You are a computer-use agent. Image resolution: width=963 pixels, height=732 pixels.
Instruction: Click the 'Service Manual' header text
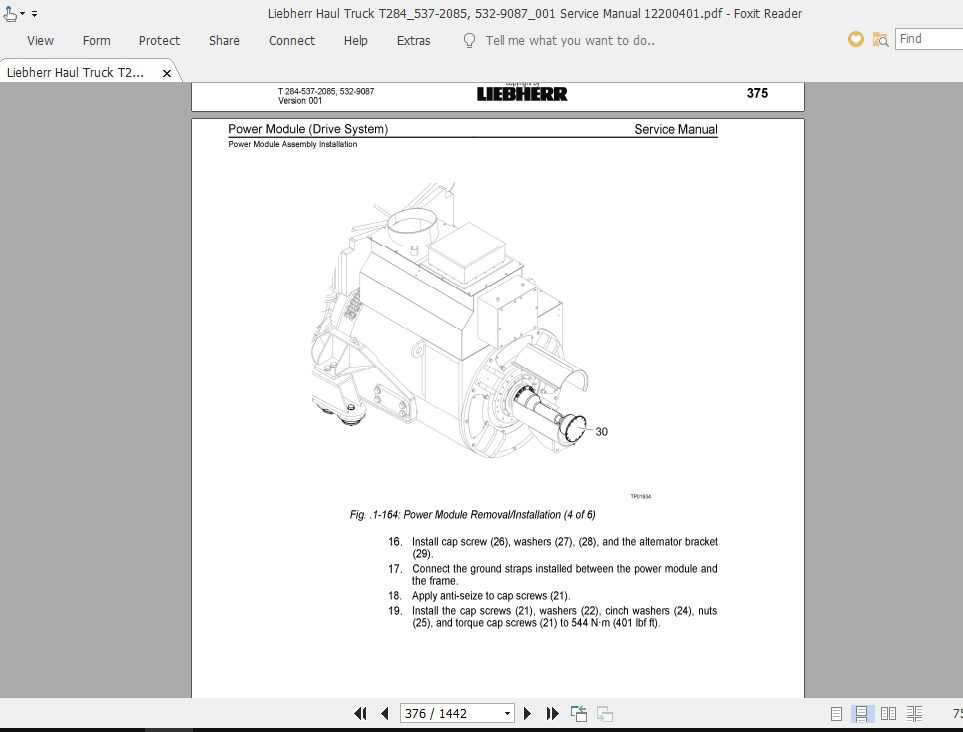coord(676,130)
